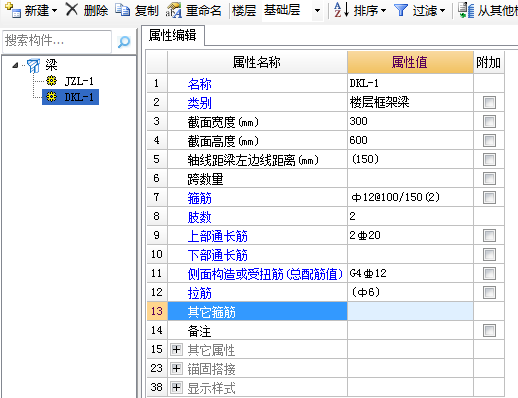Click the 拉筋 property link
The width and height of the screenshot is (518, 398).
(x=199, y=293)
